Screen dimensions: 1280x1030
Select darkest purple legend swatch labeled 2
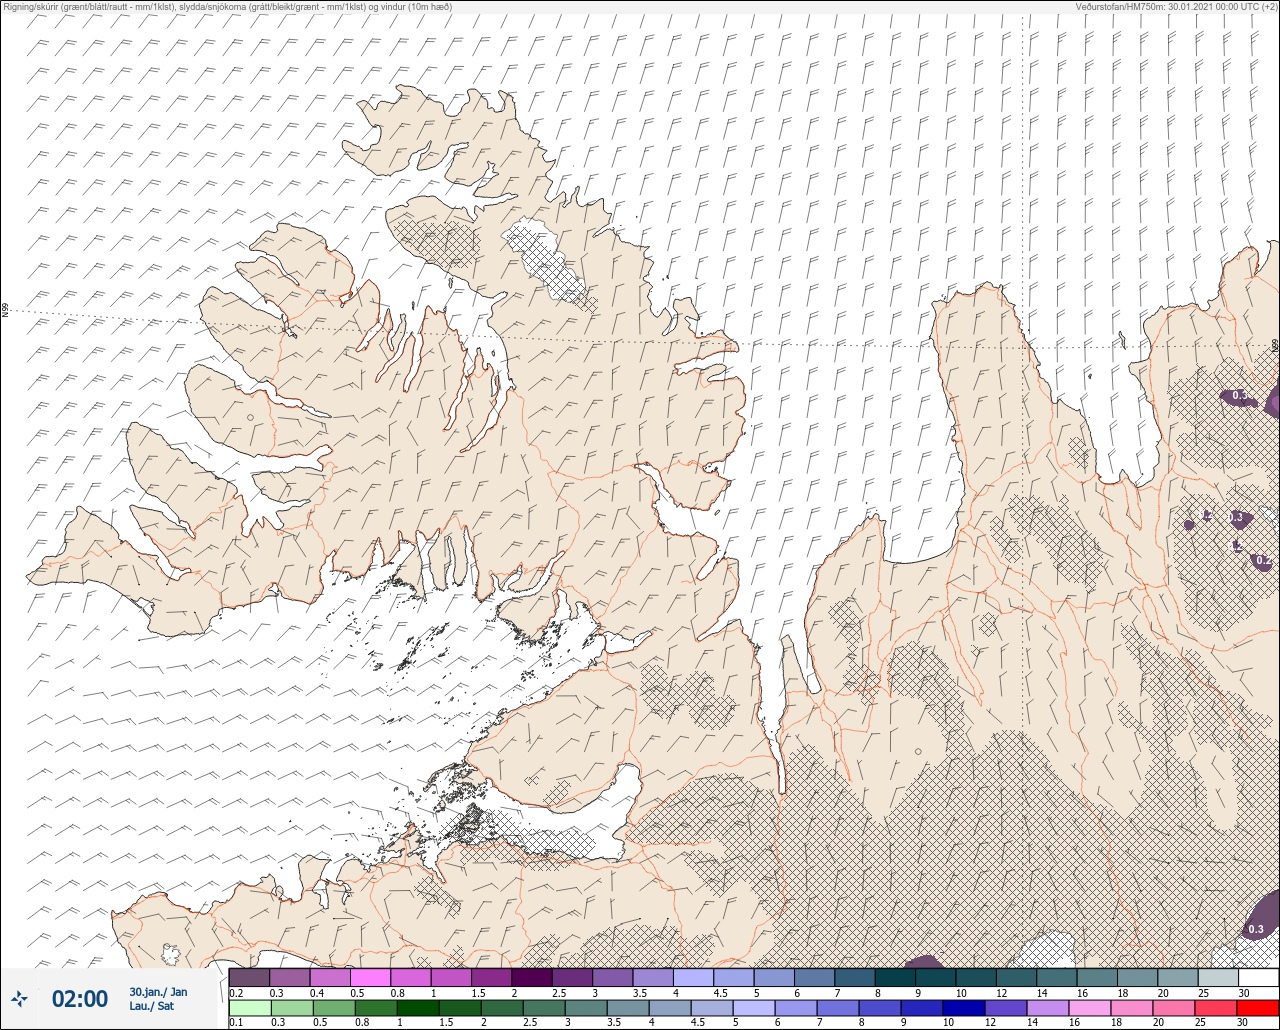click(x=532, y=977)
